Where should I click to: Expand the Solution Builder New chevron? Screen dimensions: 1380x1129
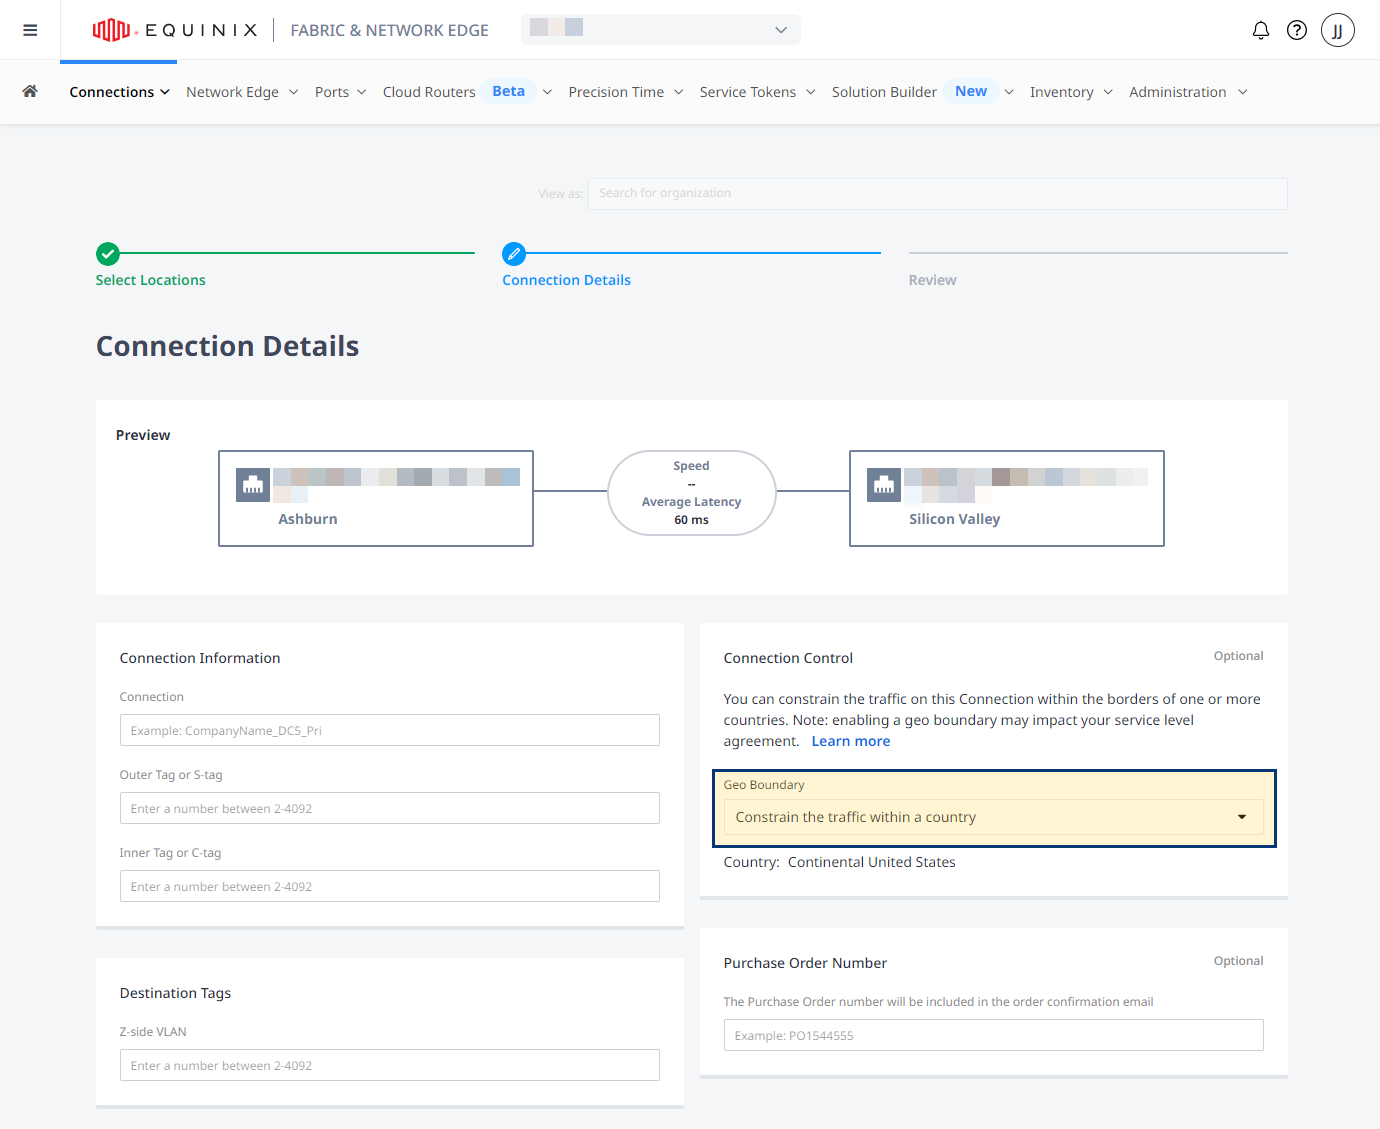(x=1009, y=92)
